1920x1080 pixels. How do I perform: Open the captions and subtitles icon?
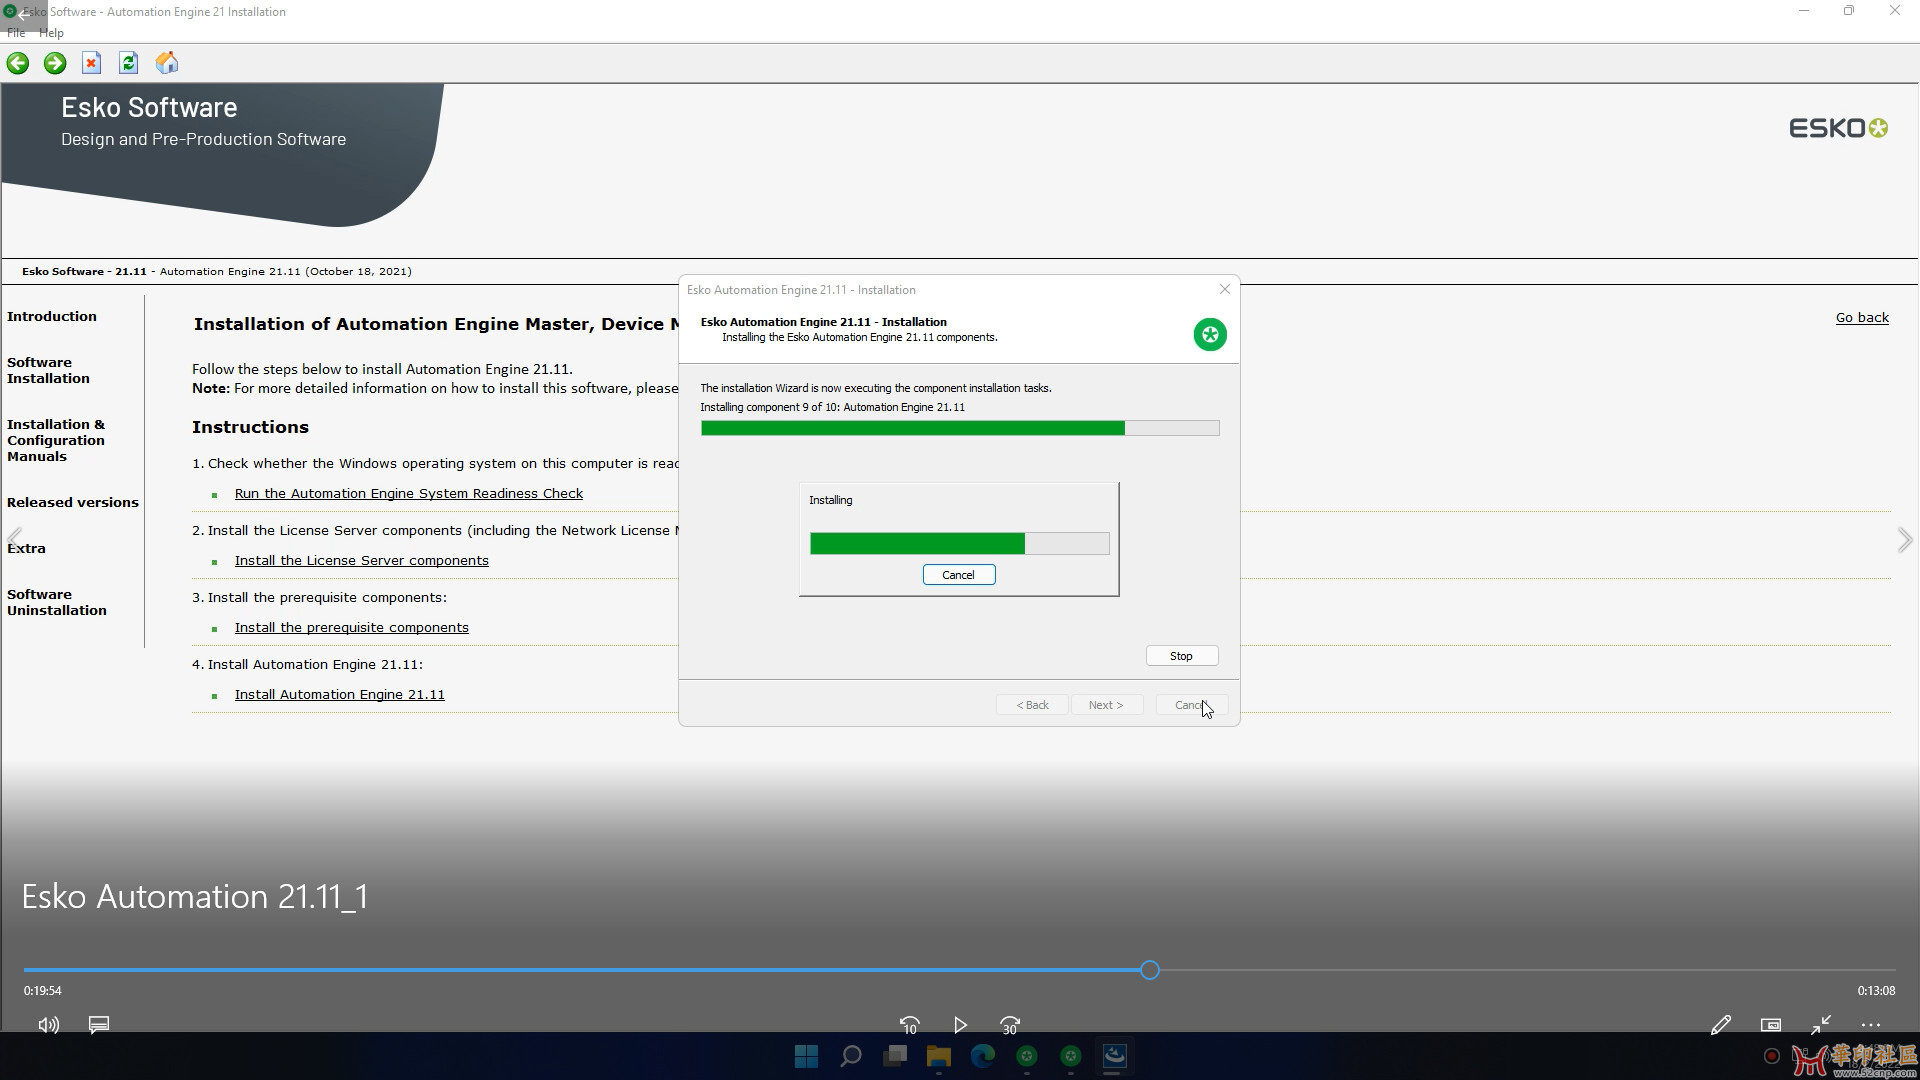(x=99, y=1025)
